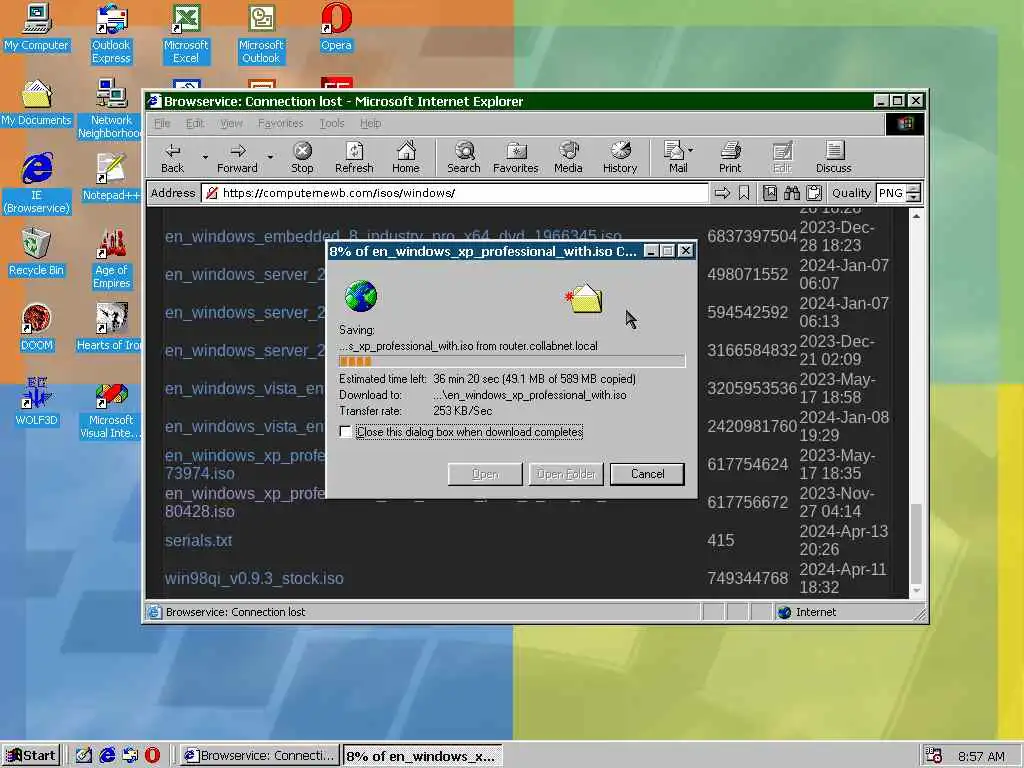Click the Start button
Viewport: 1024px width, 768px height.
31,756
